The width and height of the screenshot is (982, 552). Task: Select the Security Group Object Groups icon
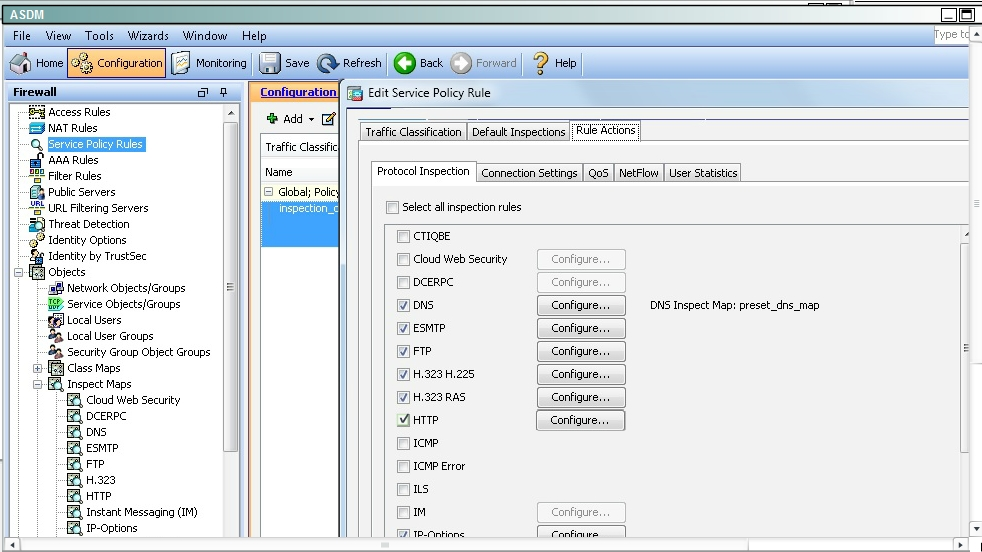point(56,352)
